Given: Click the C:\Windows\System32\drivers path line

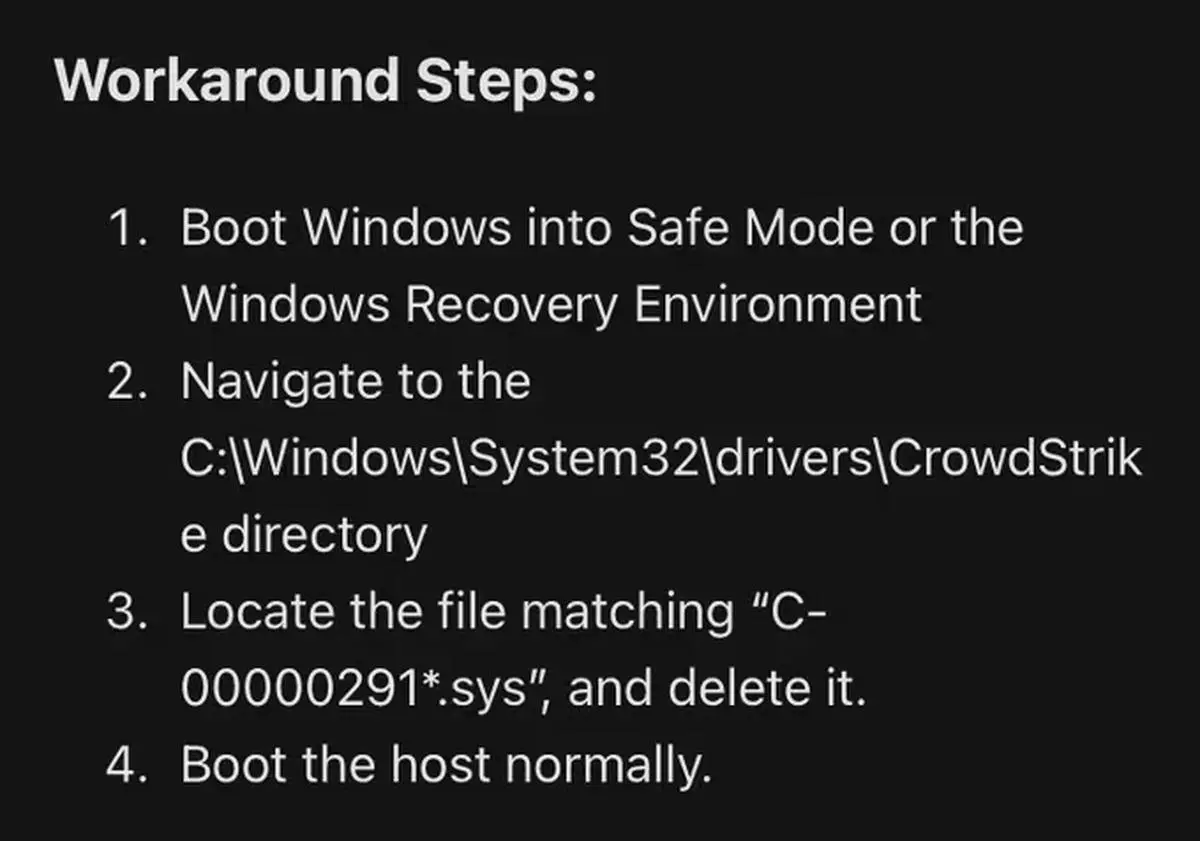Looking at the screenshot, I should coord(660,458).
